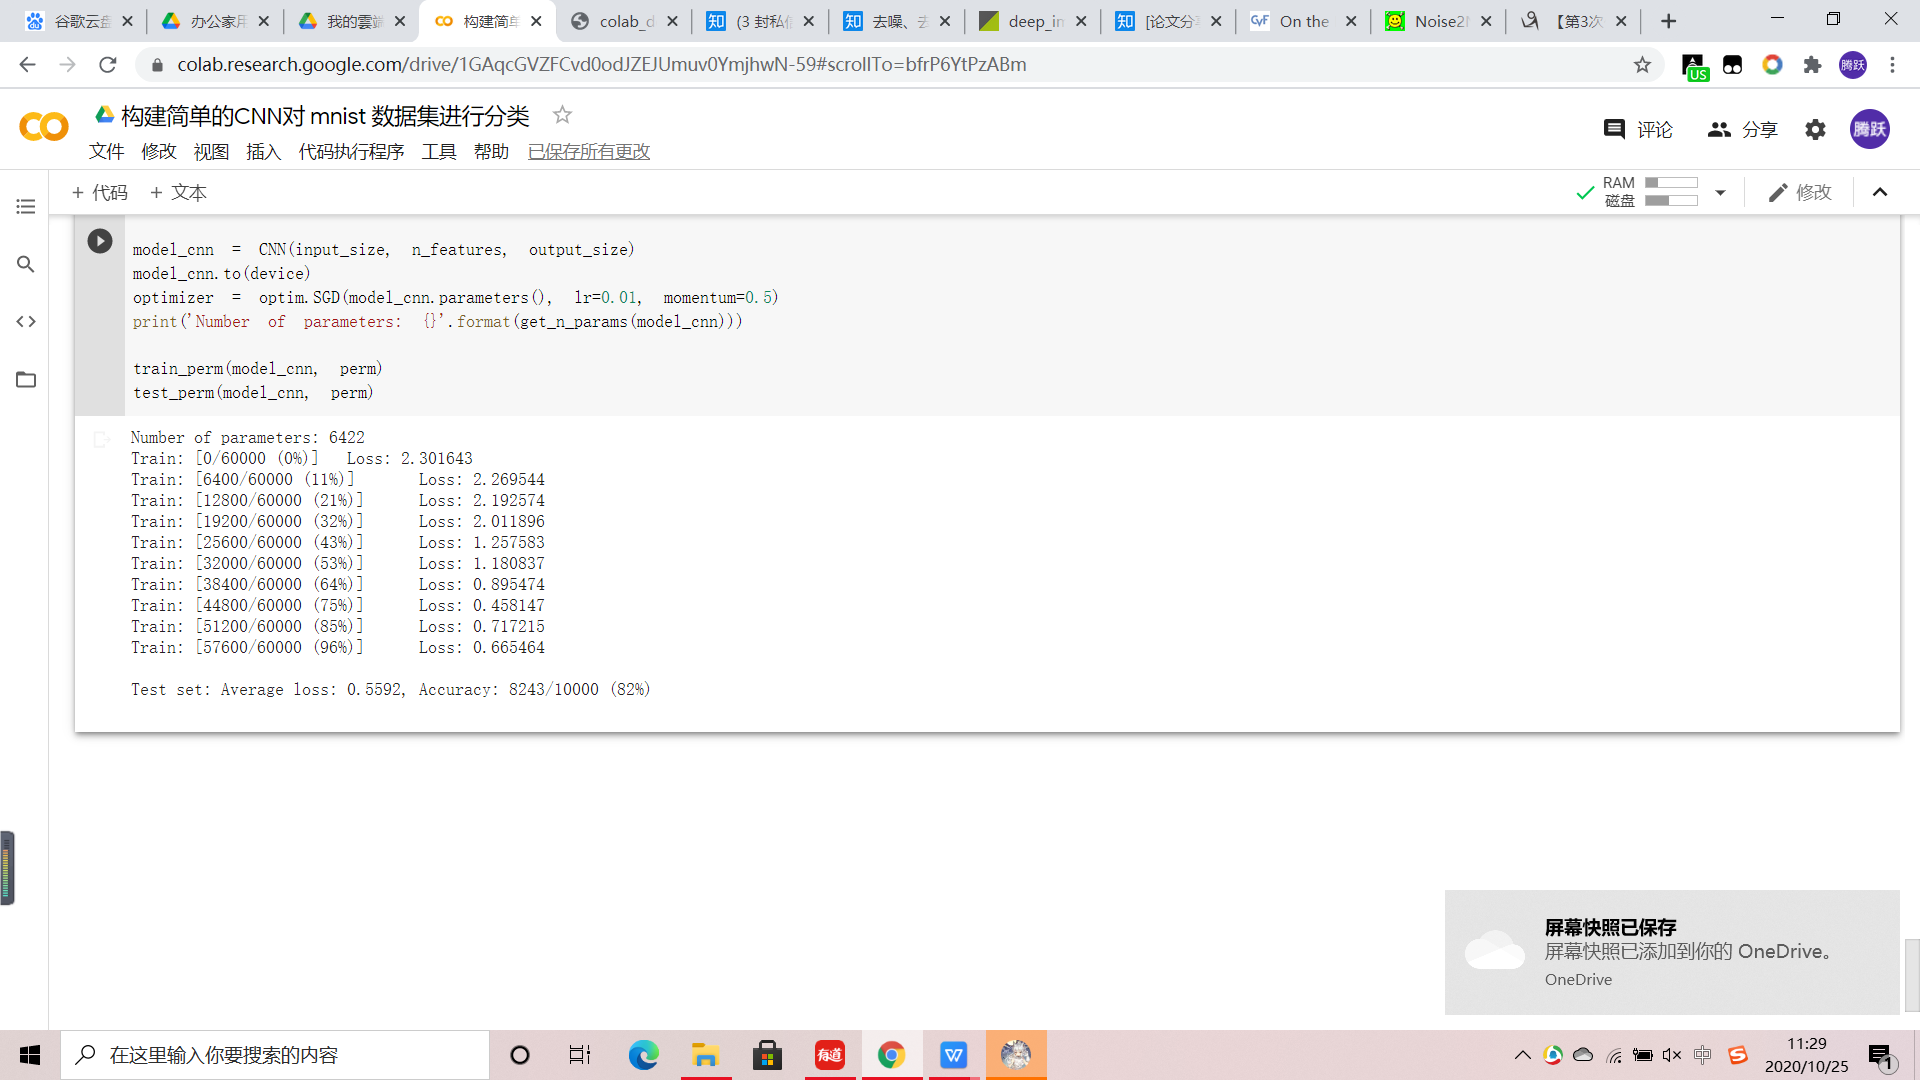This screenshot has height=1080, width=1920.
Task: Open the search and replace sidebar icon
Action: click(26, 264)
